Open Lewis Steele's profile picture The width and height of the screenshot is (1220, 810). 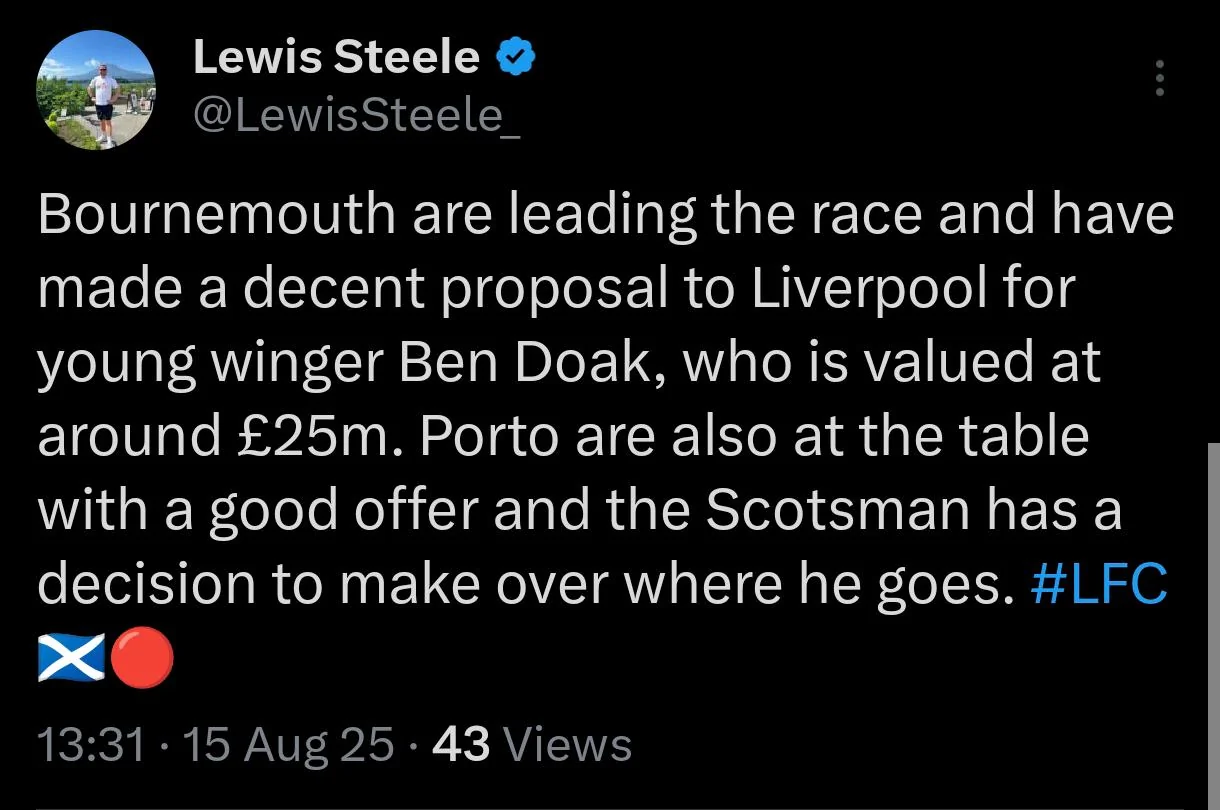(x=96, y=90)
